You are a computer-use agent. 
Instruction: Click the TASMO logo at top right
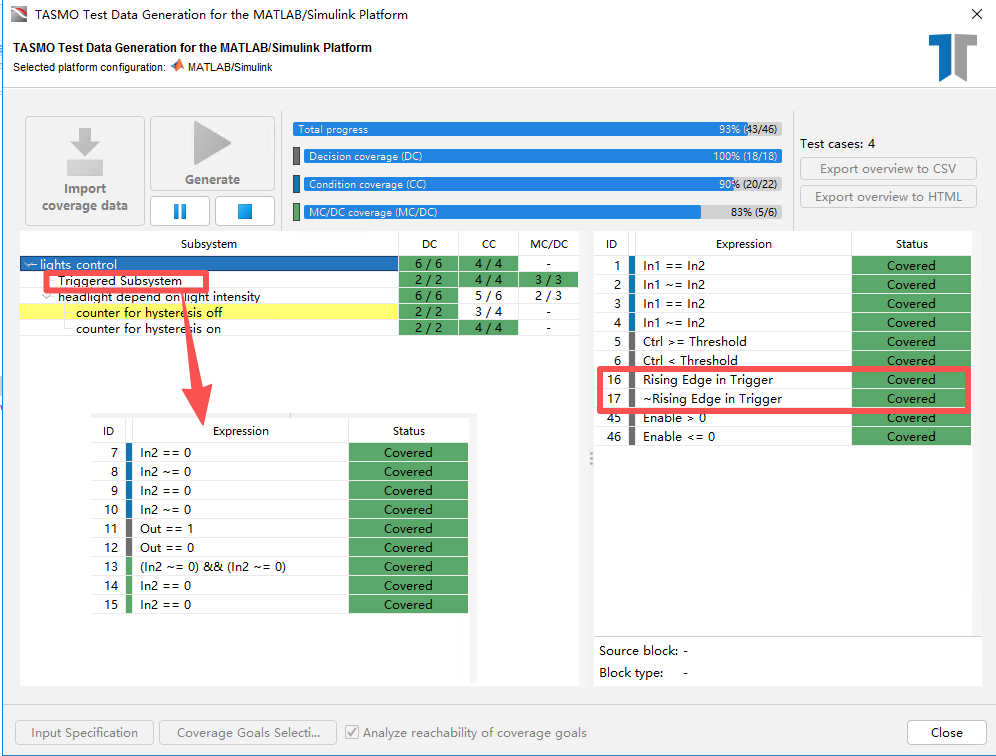point(951,58)
